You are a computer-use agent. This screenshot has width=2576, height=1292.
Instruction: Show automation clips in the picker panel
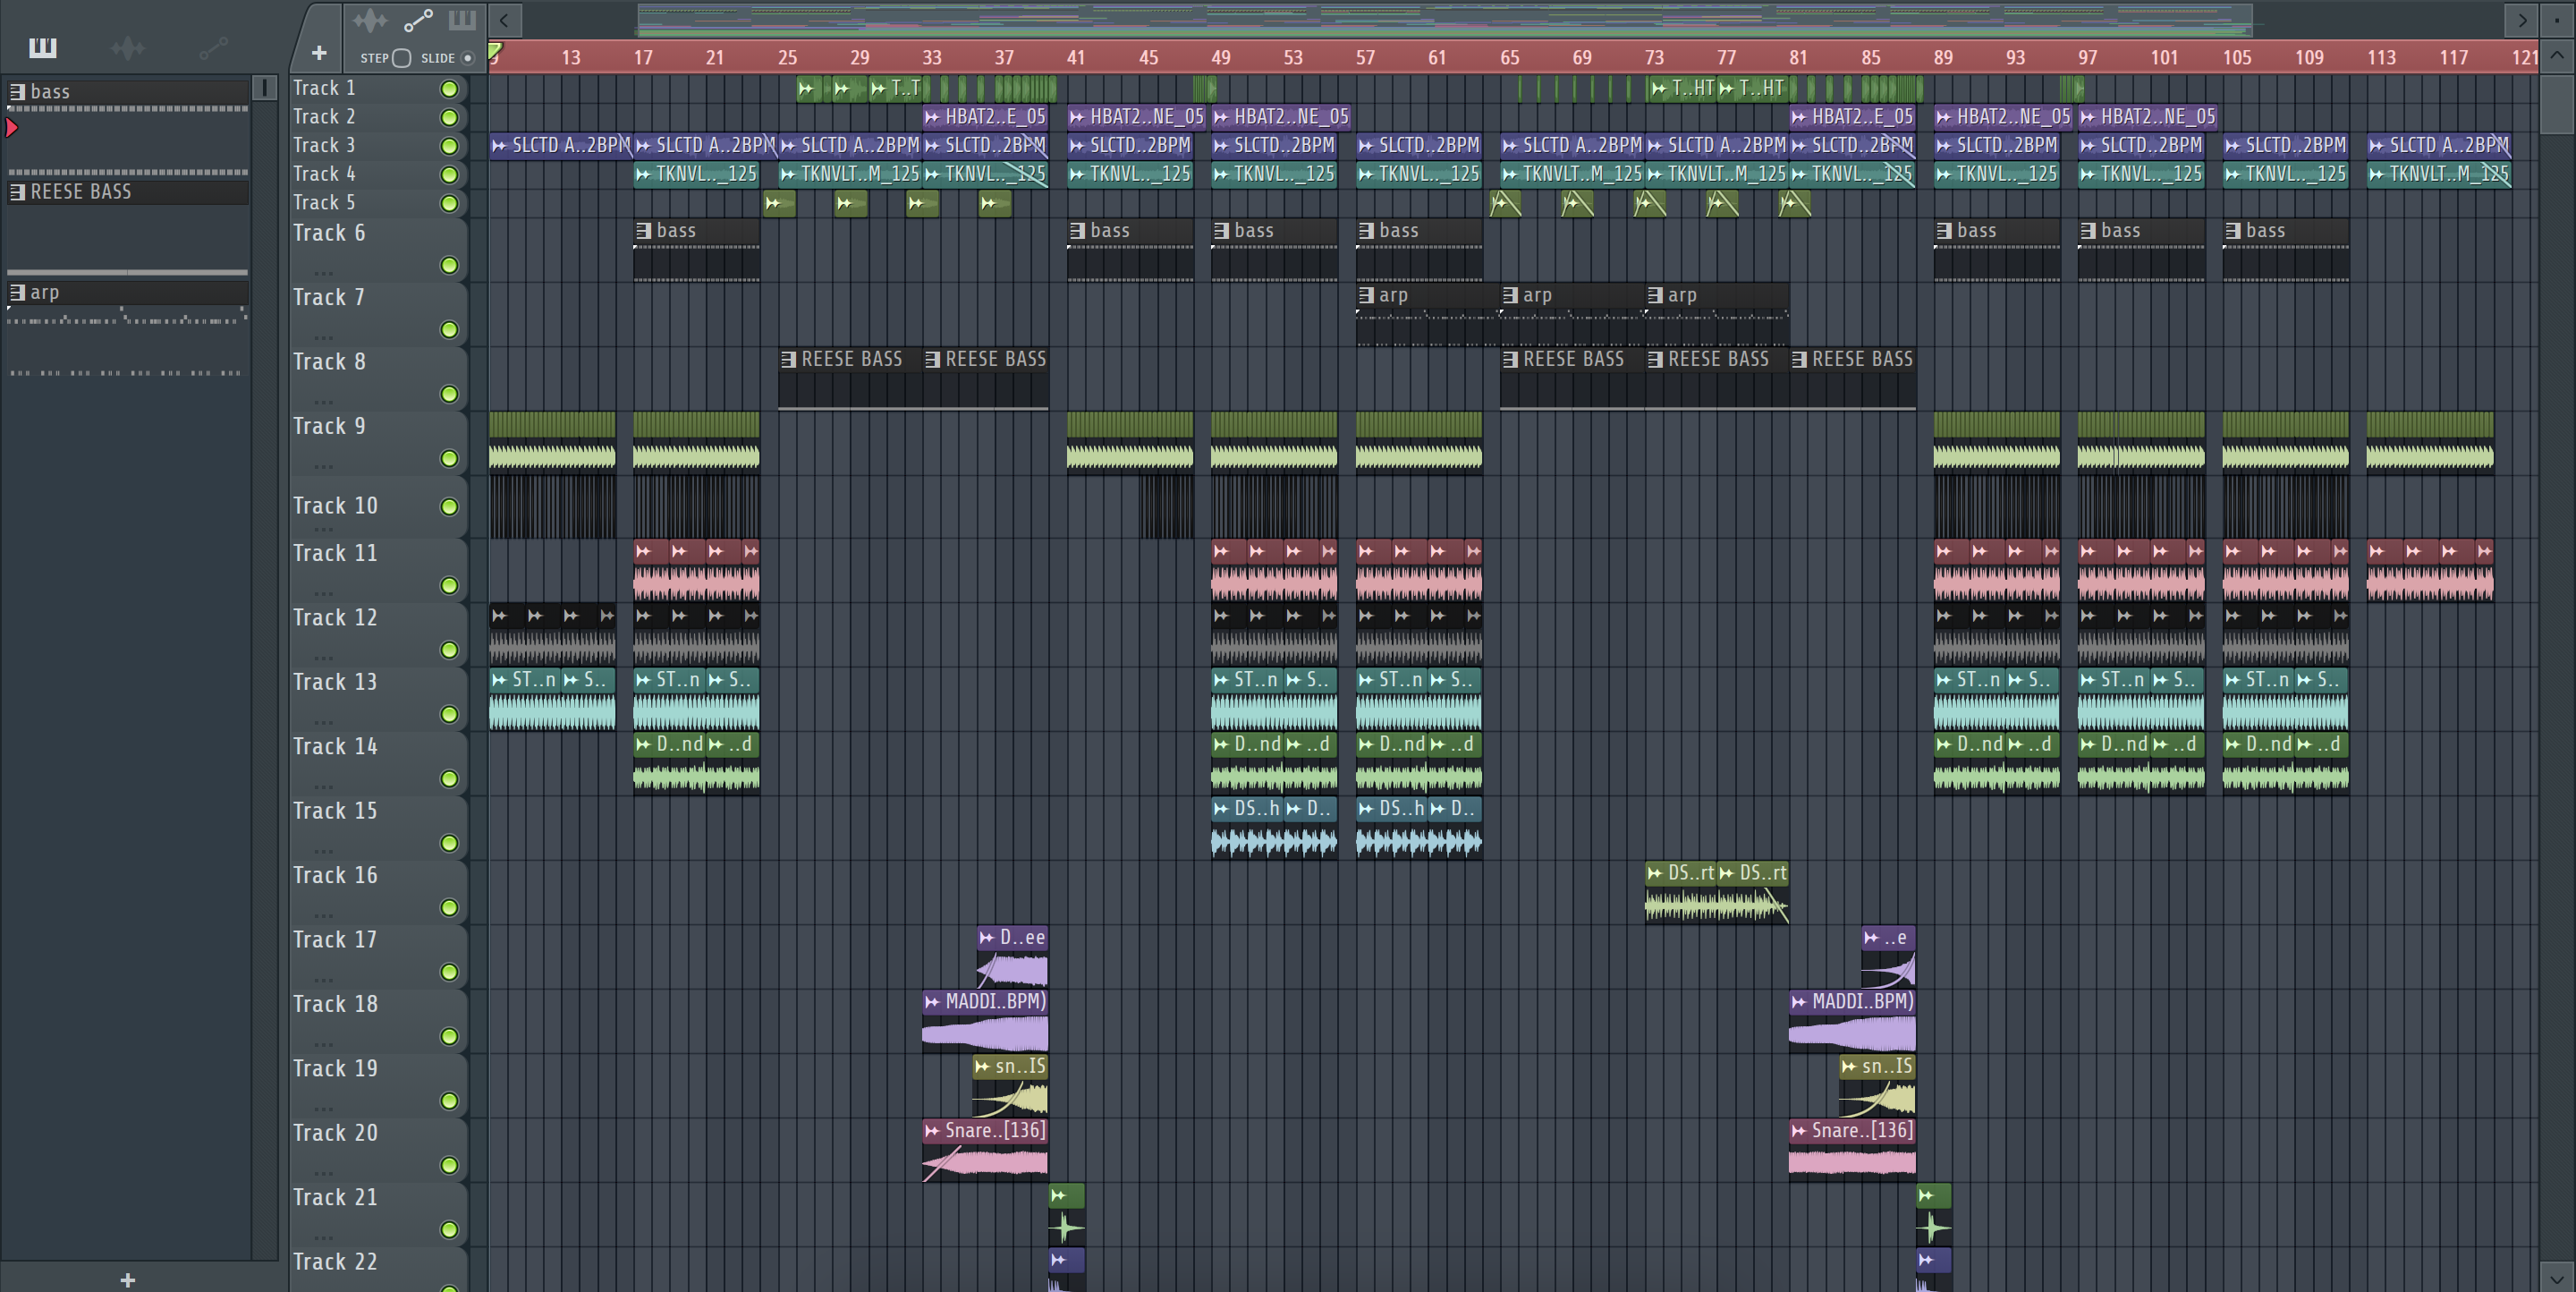click(213, 47)
